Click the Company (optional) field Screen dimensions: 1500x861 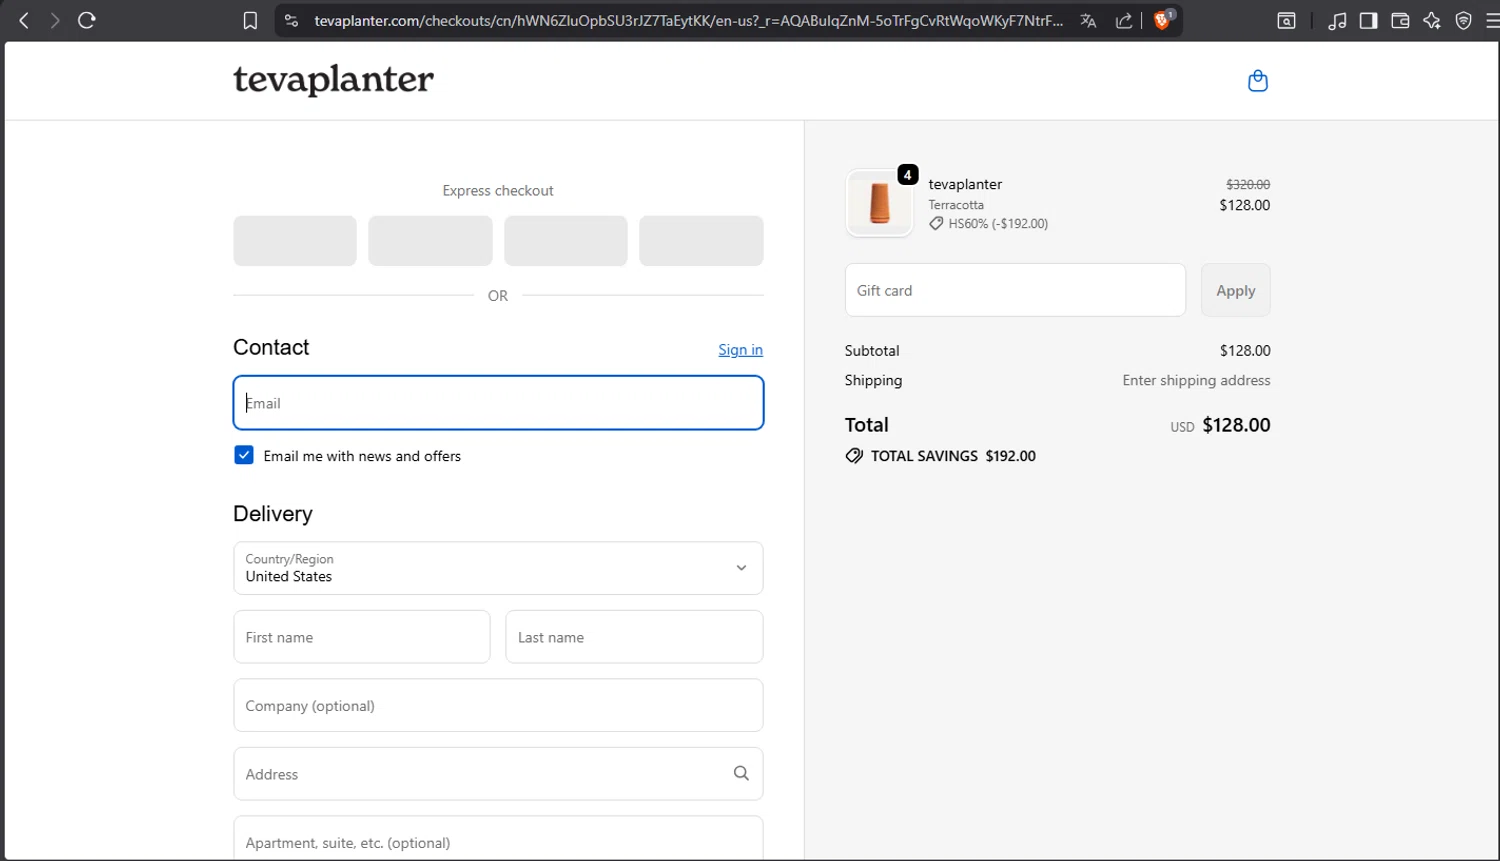click(x=498, y=705)
